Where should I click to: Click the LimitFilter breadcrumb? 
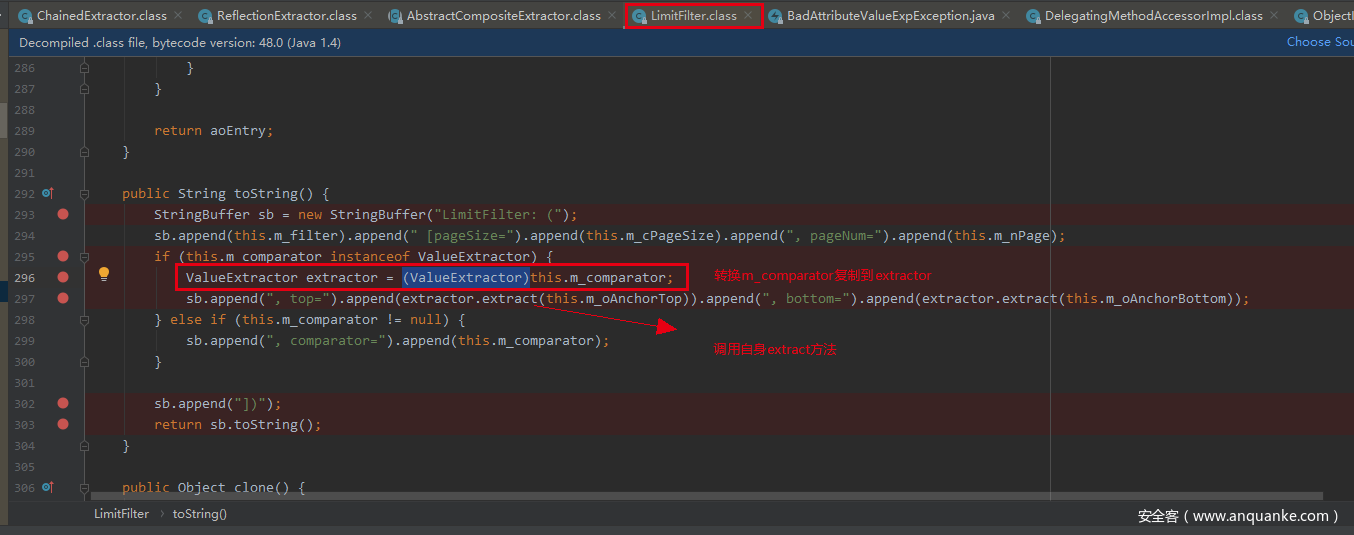(x=121, y=514)
